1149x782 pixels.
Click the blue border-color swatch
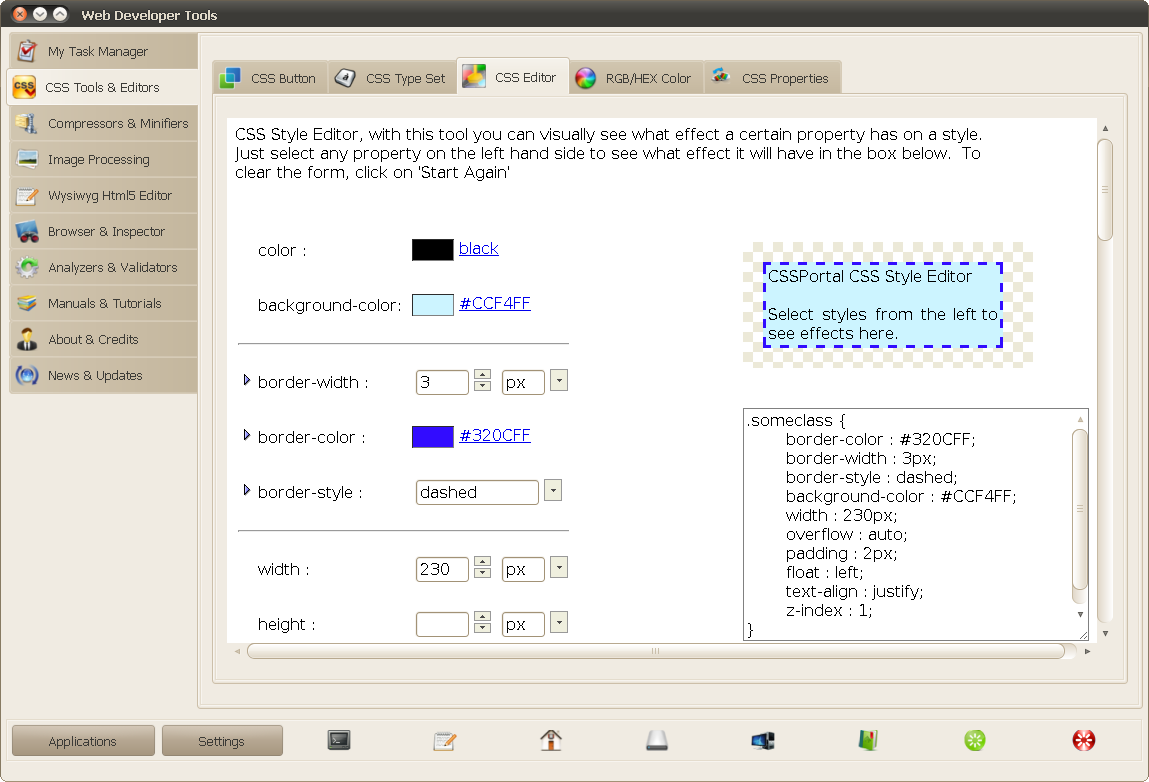point(432,437)
